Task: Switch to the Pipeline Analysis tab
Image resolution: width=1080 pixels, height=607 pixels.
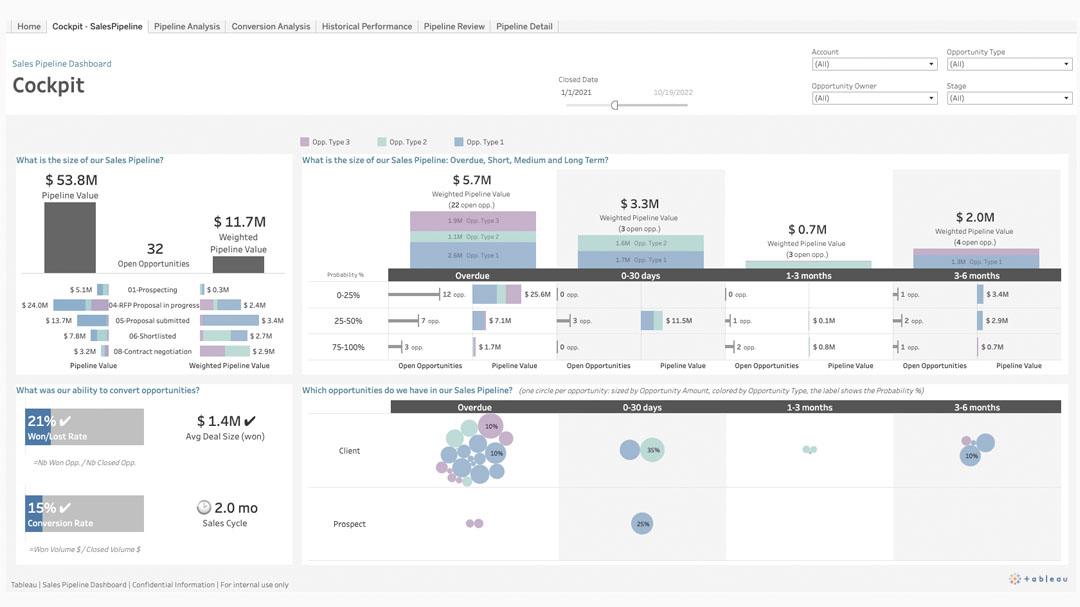Action: (x=187, y=26)
